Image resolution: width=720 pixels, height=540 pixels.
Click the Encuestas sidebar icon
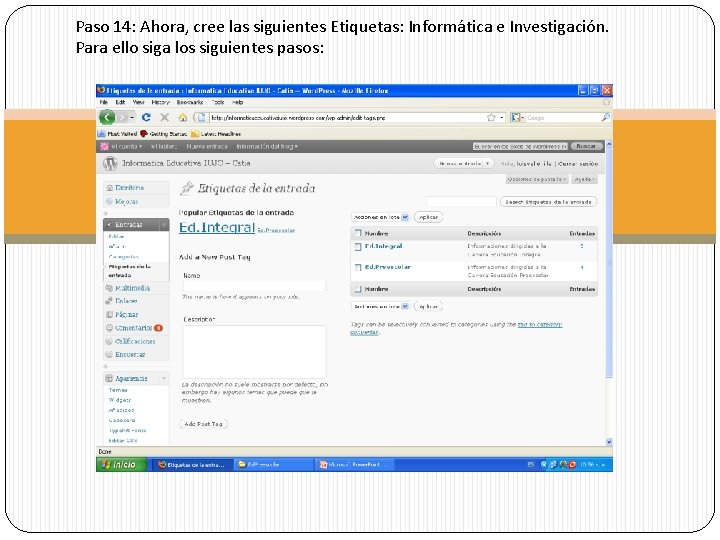pyautogui.click(x=109, y=354)
